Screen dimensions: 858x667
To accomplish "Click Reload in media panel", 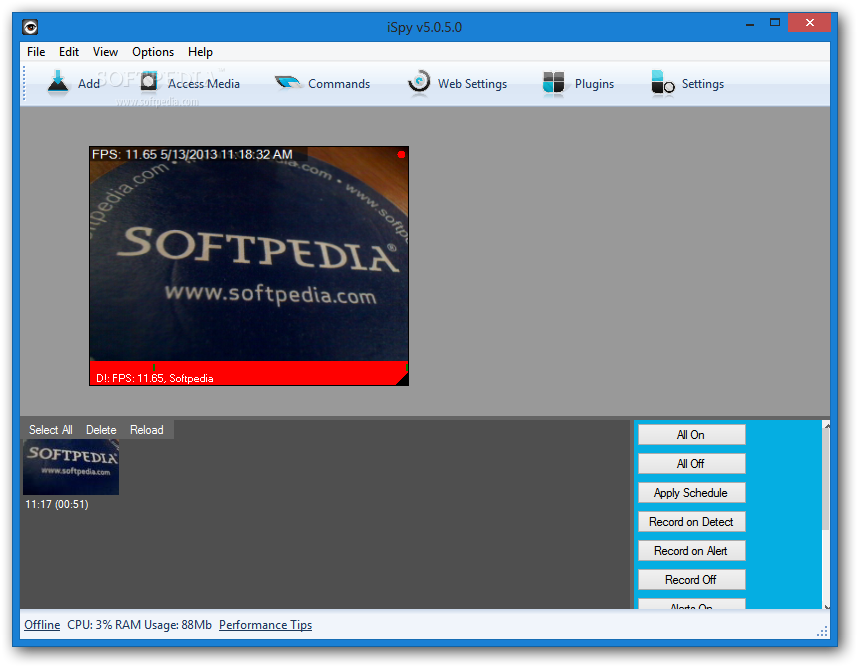I will (147, 430).
